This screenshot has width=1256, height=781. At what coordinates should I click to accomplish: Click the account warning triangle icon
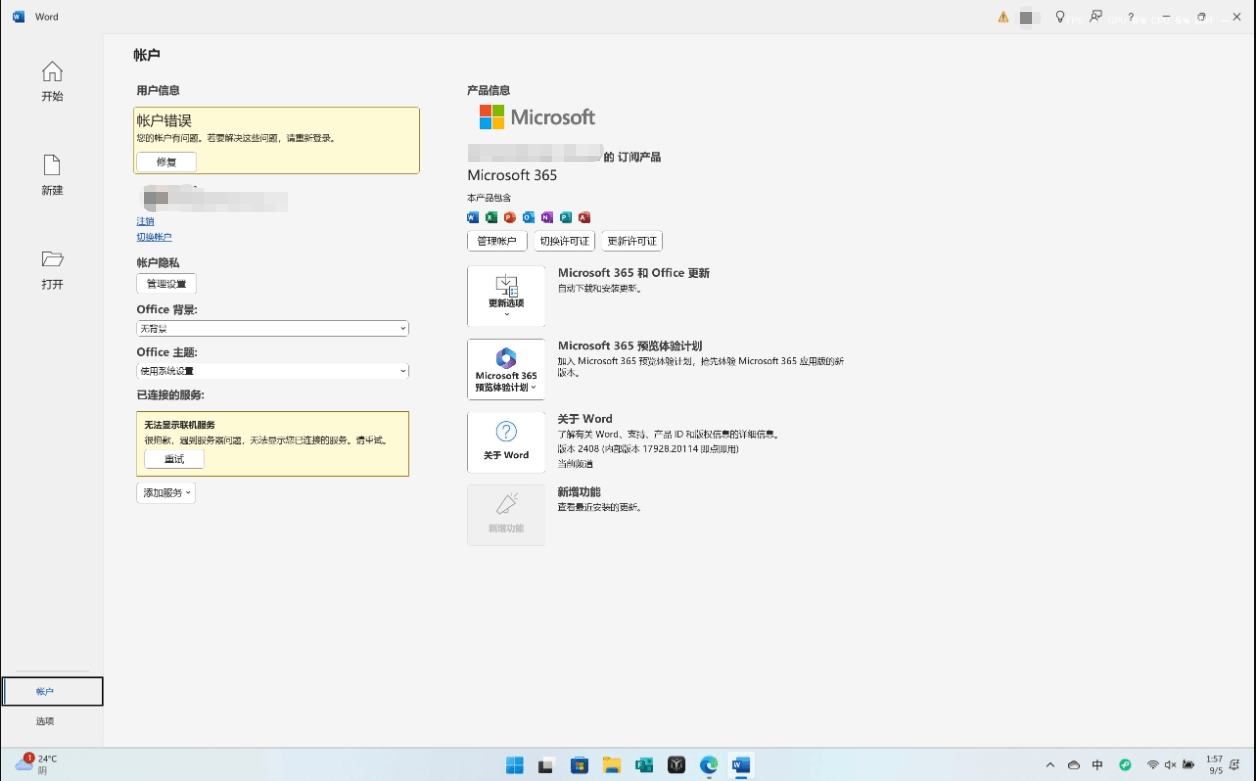coord(1003,17)
